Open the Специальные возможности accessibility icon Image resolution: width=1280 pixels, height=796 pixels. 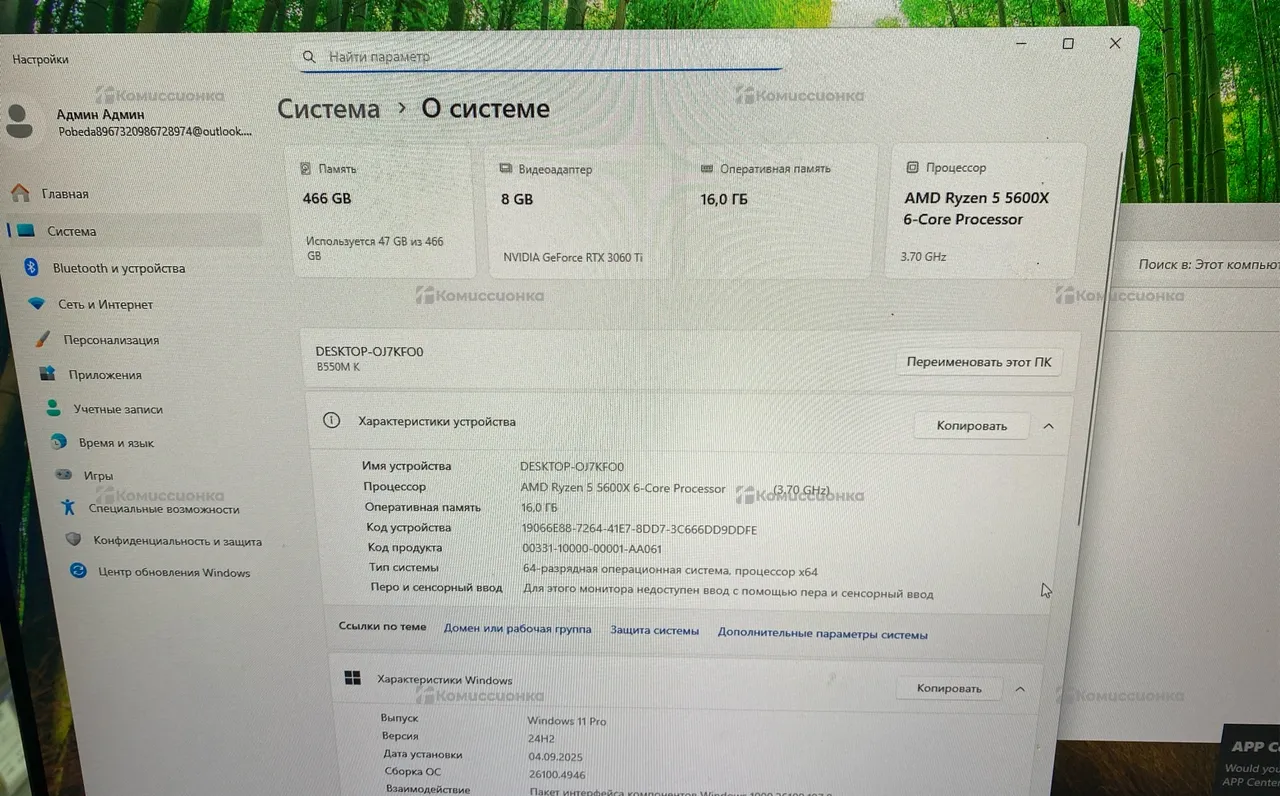coord(68,507)
